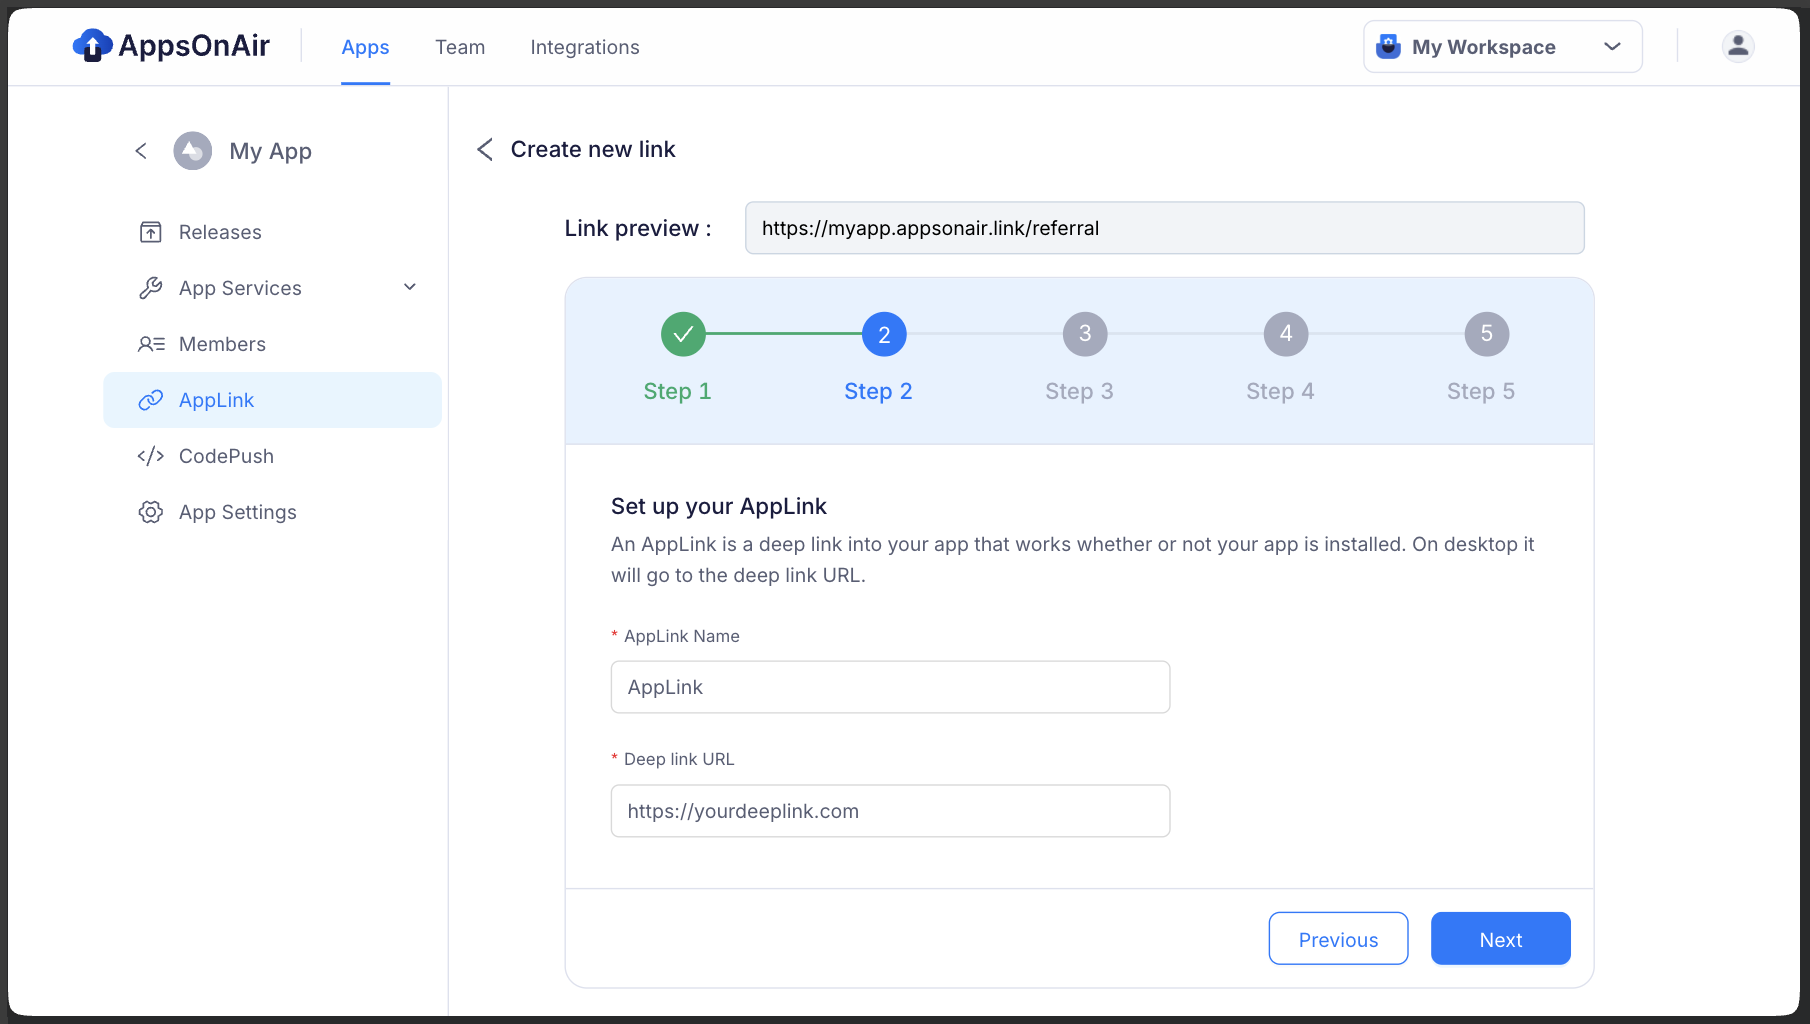
Task: Click the Deep link URL field label
Action: pos(679,759)
